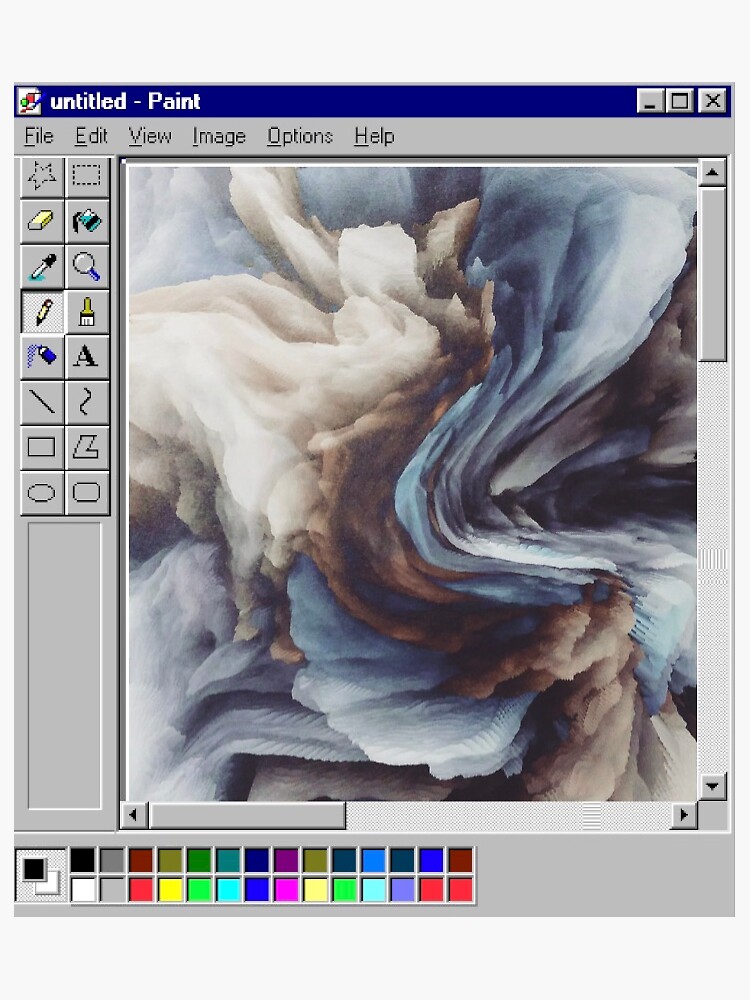
Task: Click the vertical scrollbar thumb
Action: point(712,274)
